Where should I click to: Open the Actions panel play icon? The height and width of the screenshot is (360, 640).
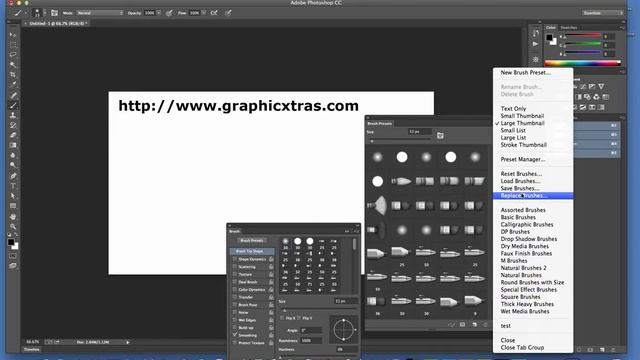535,44
